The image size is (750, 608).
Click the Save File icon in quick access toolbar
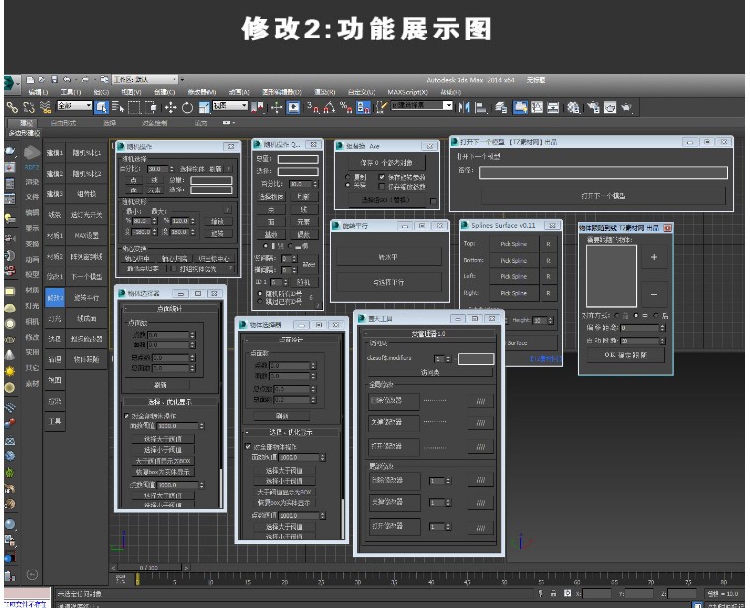(54, 80)
